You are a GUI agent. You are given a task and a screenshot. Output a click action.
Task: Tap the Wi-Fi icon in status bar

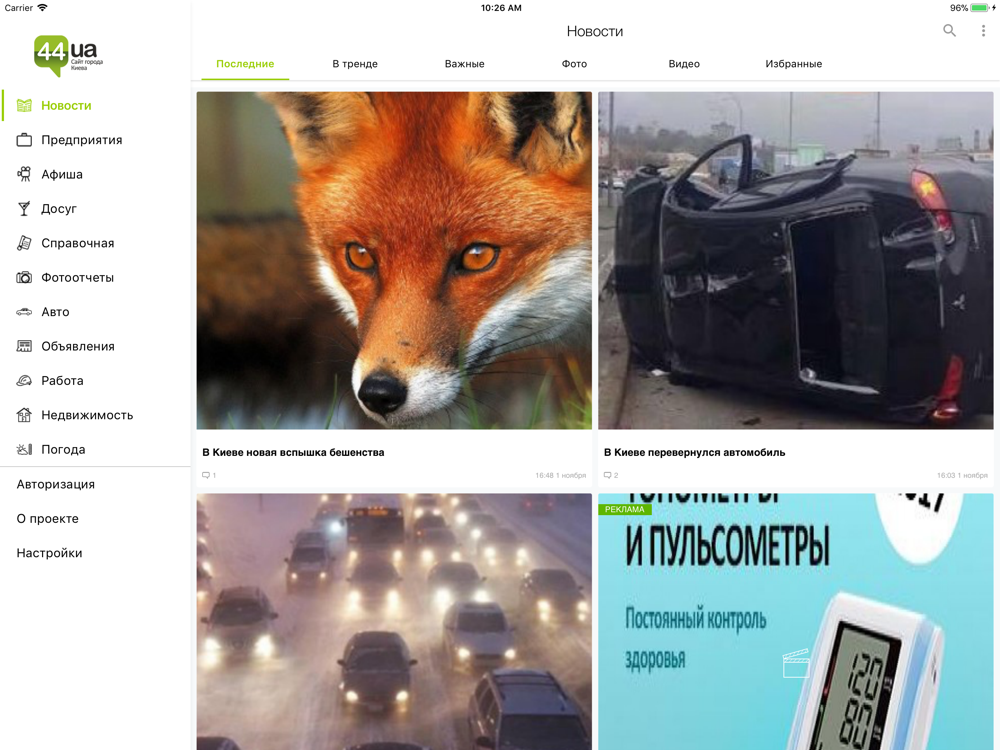point(42,8)
